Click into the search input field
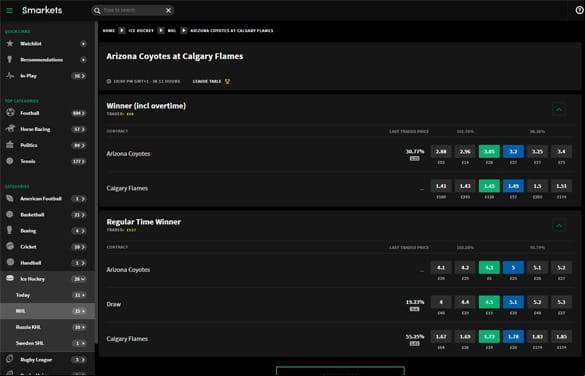The image size is (585, 376). coord(132,10)
